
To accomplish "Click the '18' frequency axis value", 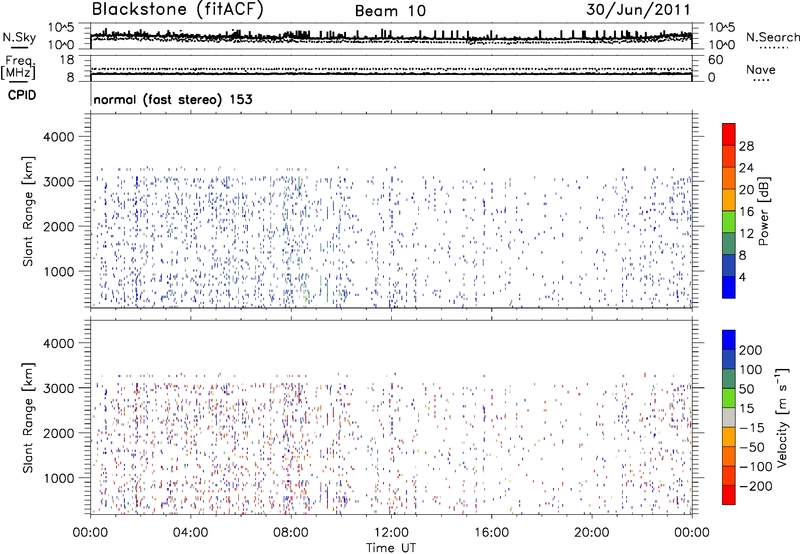I will coord(66,60).
